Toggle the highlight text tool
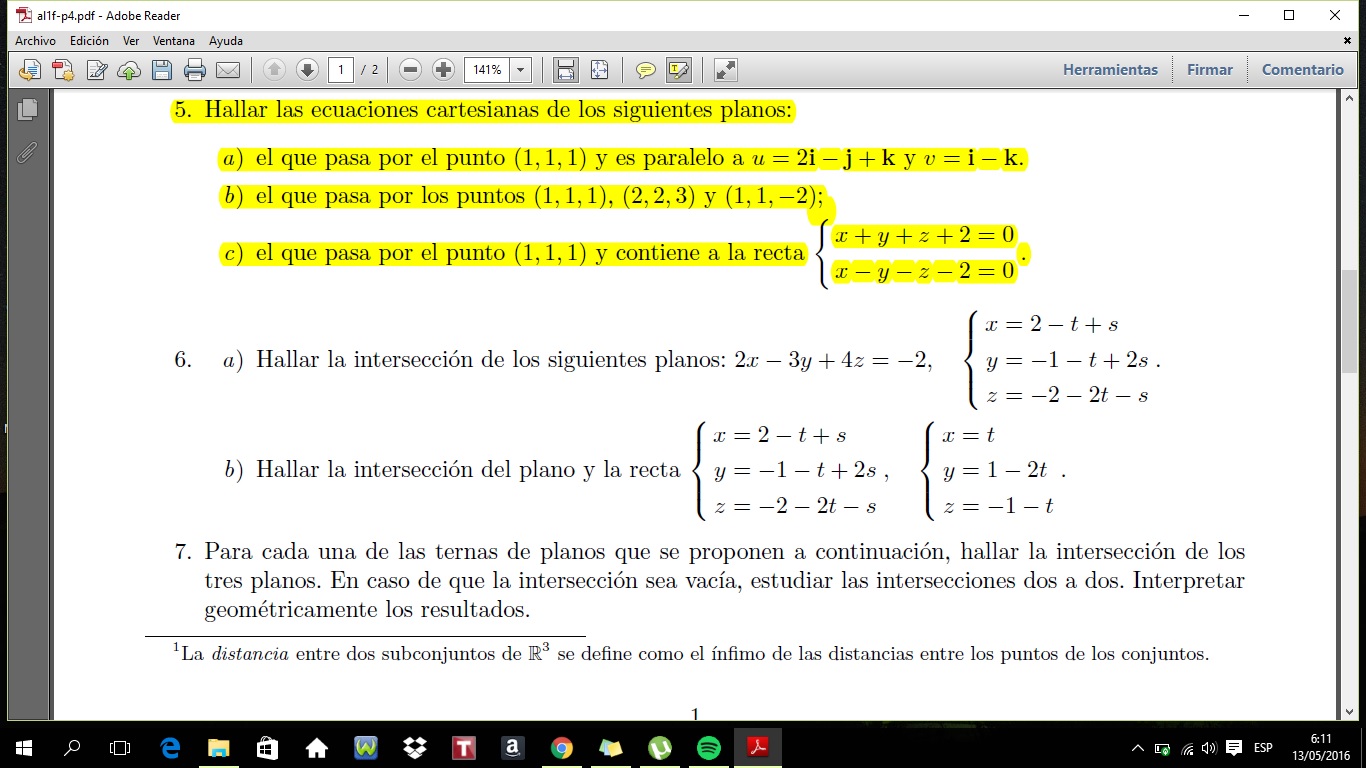Viewport: 1366px width, 768px height. [x=678, y=70]
